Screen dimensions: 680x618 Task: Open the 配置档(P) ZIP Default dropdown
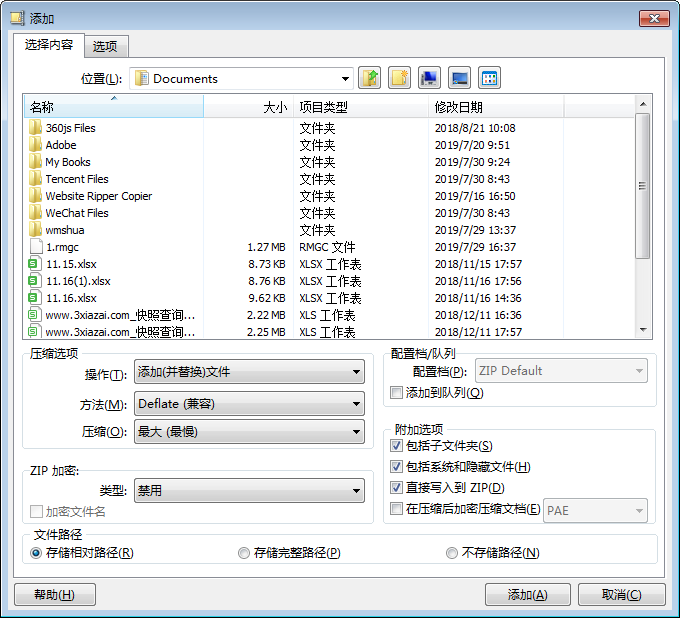[x=562, y=371]
